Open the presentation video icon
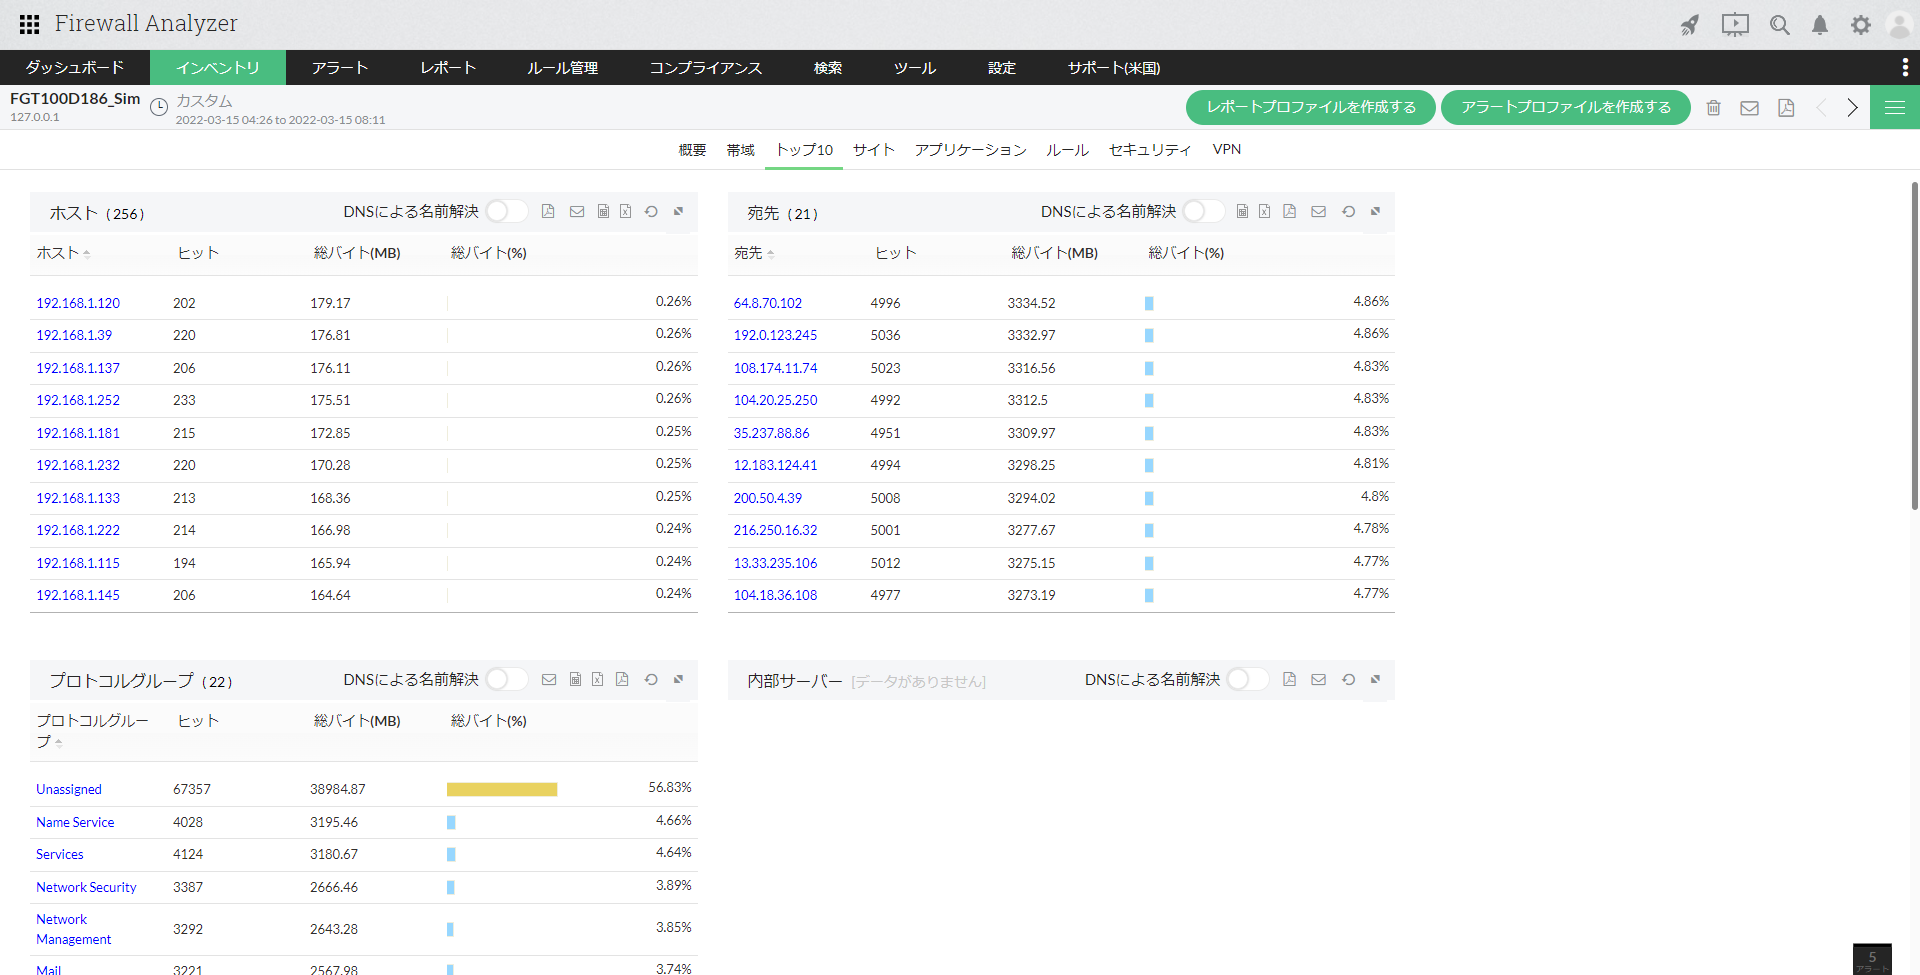Viewport: 1920px width, 975px height. point(1735,25)
